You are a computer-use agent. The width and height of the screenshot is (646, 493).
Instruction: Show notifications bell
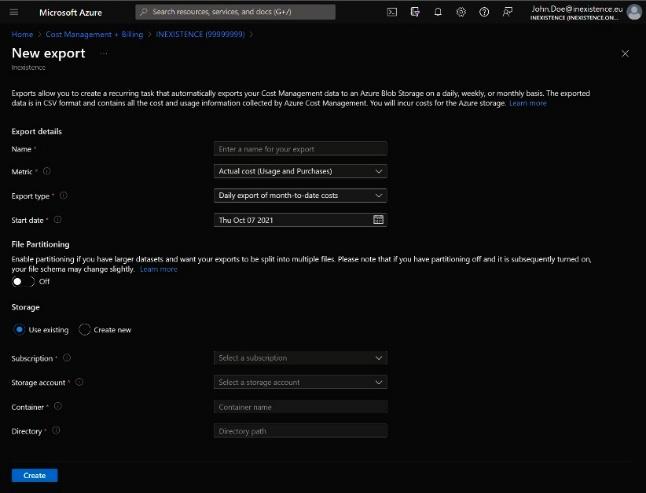coord(438,12)
